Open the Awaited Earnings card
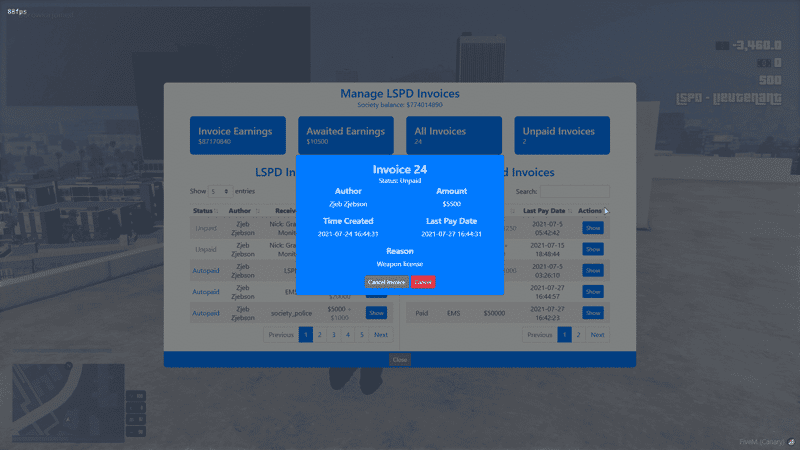Screen dimensions: 800x450 tap(346, 135)
